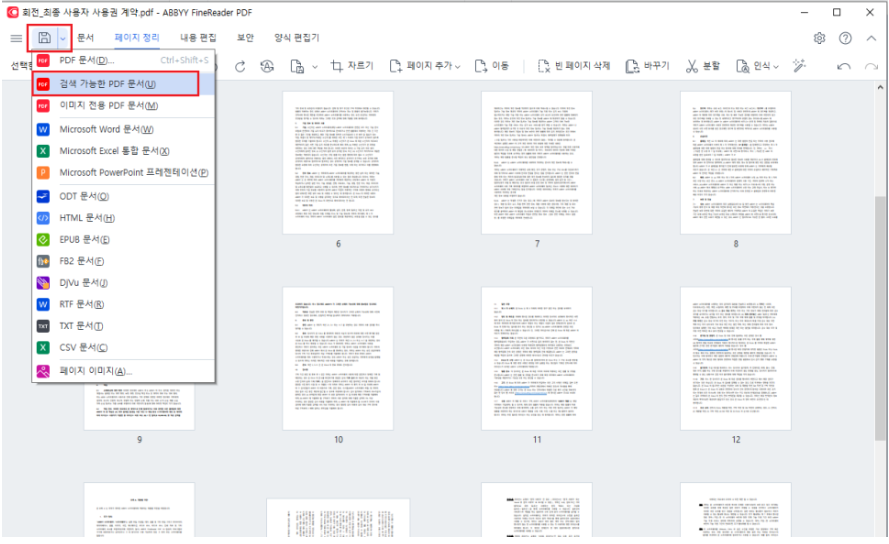
Task: Select RTF 문서(R) format
Action: pos(123,304)
